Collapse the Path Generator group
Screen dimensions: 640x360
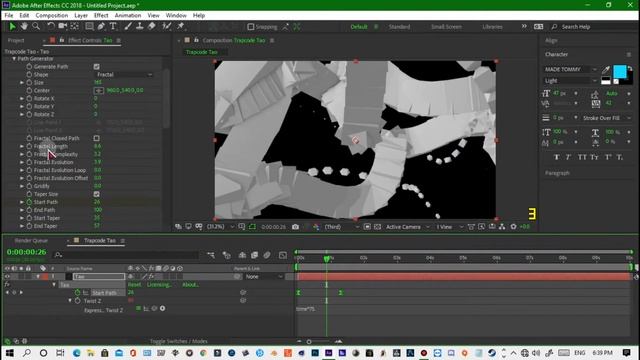click(x=14, y=59)
